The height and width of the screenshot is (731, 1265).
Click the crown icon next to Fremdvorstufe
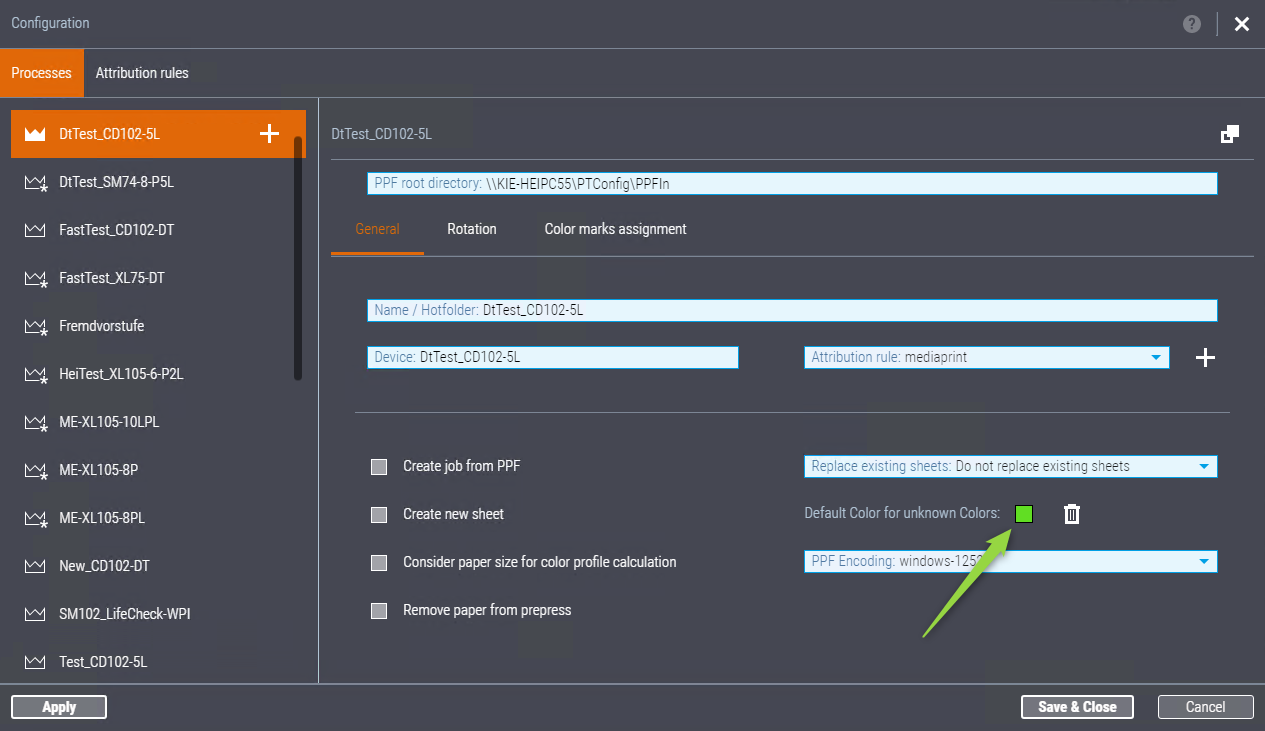click(36, 327)
